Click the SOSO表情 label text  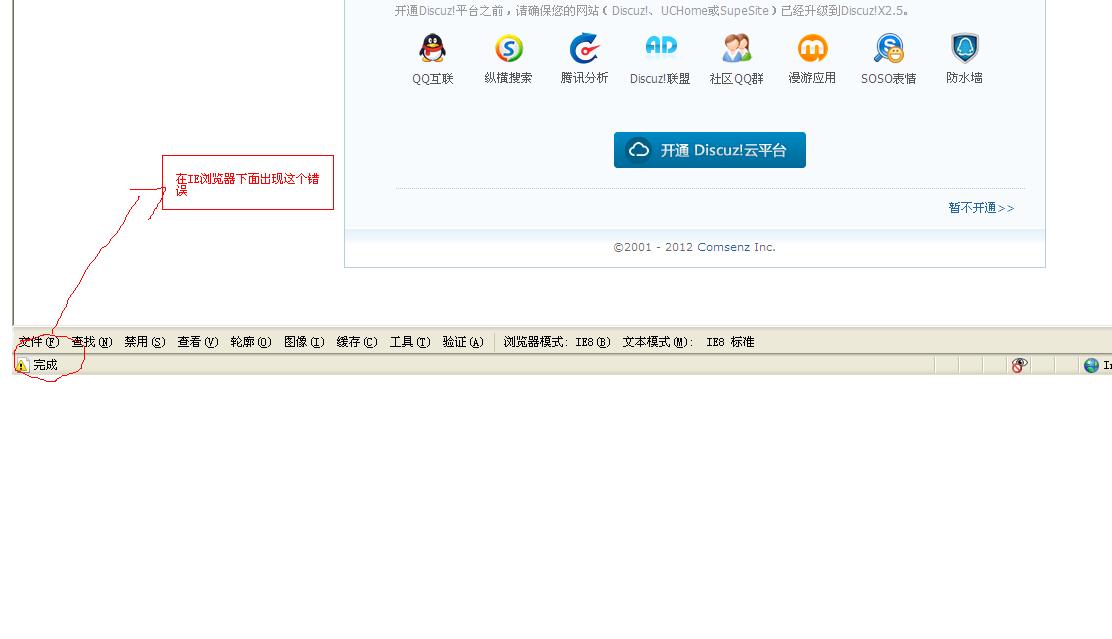(x=889, y=79)
